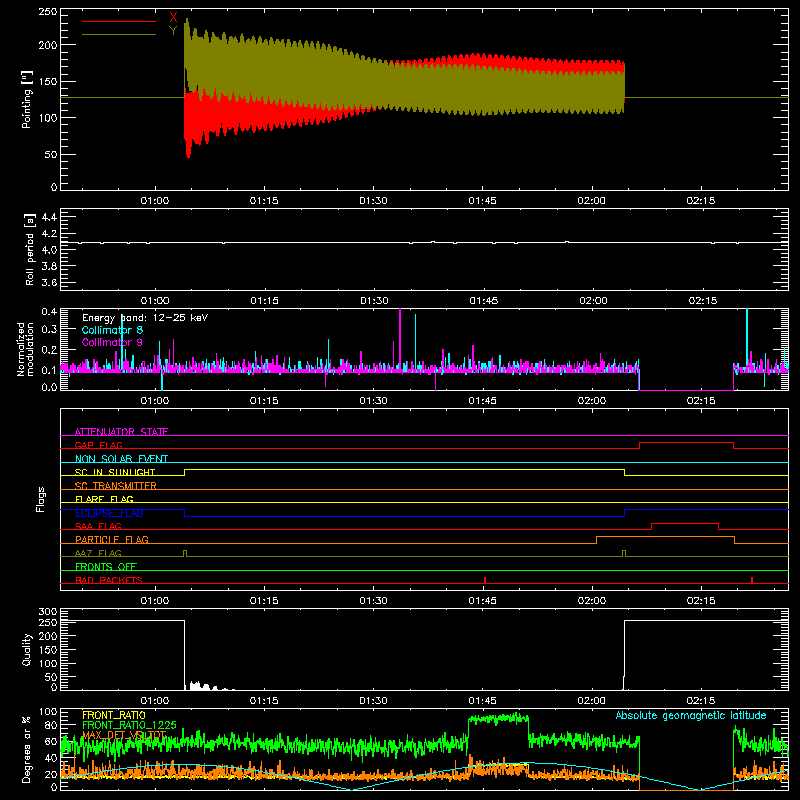
Task: Click the Roll period axis title
Action: click(30, 249)
